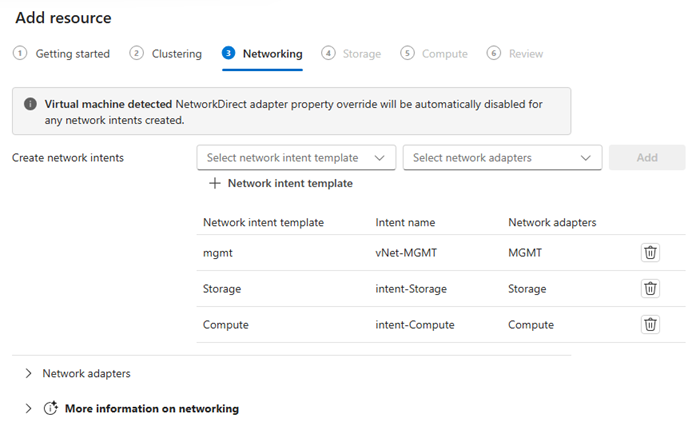Image resolution: width=696 pixels, height=422 pixels.
Task: Open the Select network intent template dropdown
Action: coord(296,158)
